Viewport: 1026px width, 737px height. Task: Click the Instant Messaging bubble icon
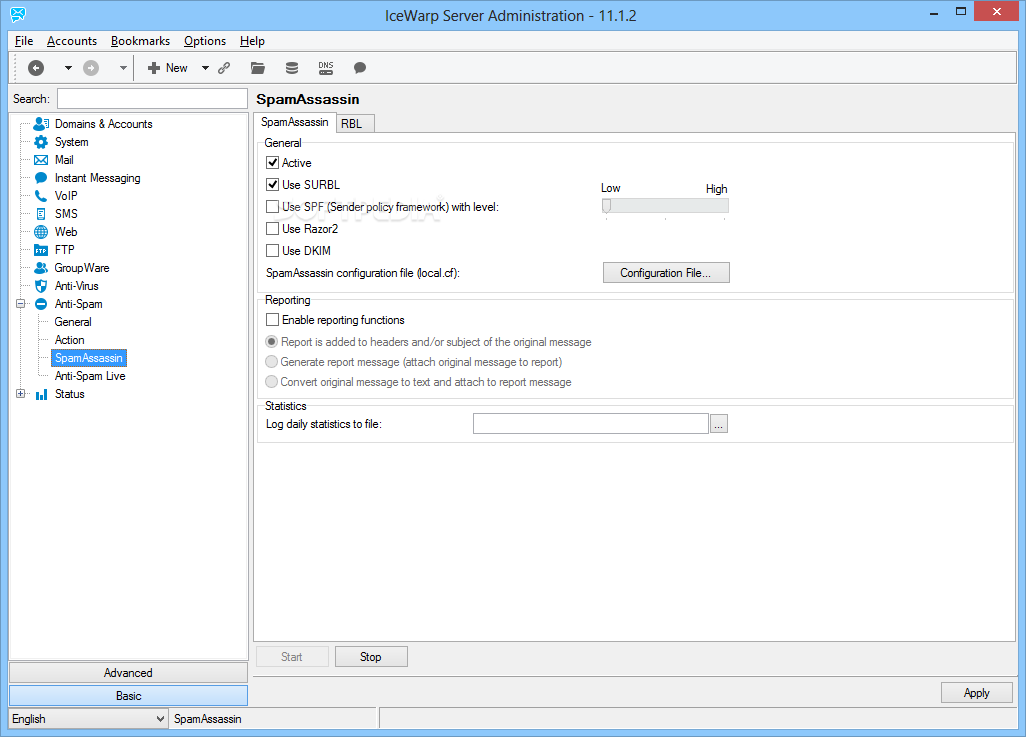coord(41,178)
